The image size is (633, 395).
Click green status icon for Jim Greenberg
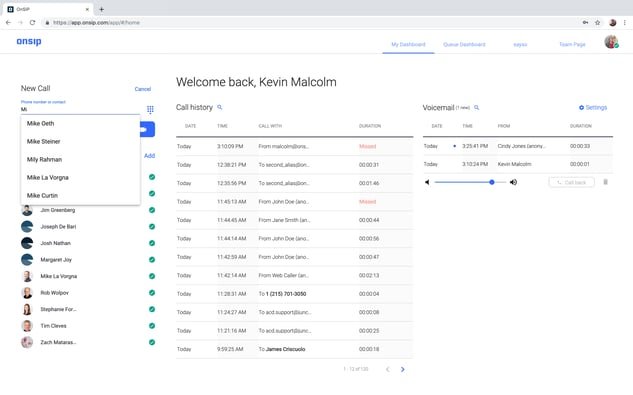pyautogui.click(x=152, y=210)
